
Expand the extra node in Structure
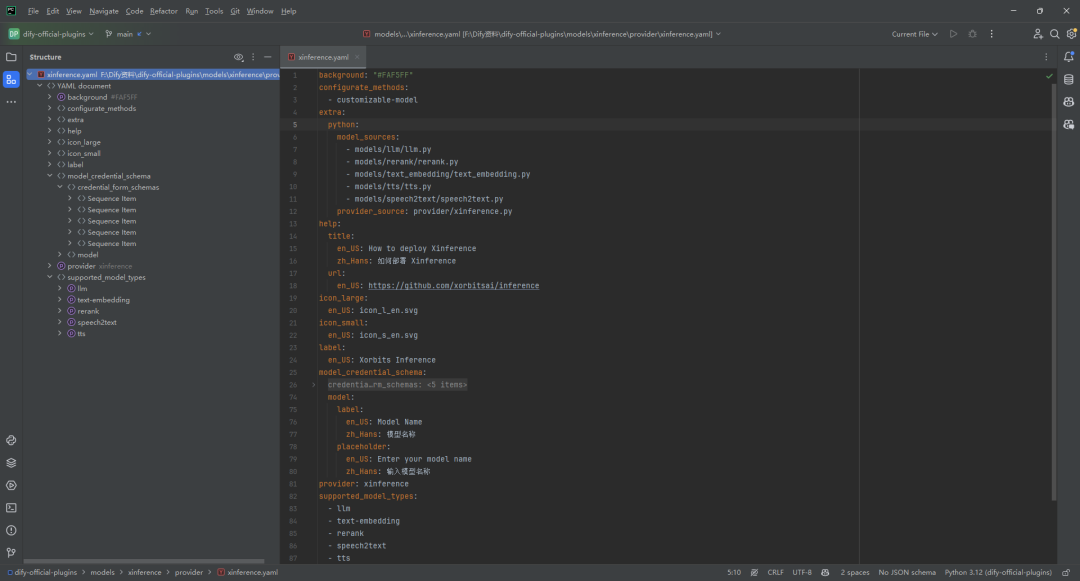(x=50, y=120)
